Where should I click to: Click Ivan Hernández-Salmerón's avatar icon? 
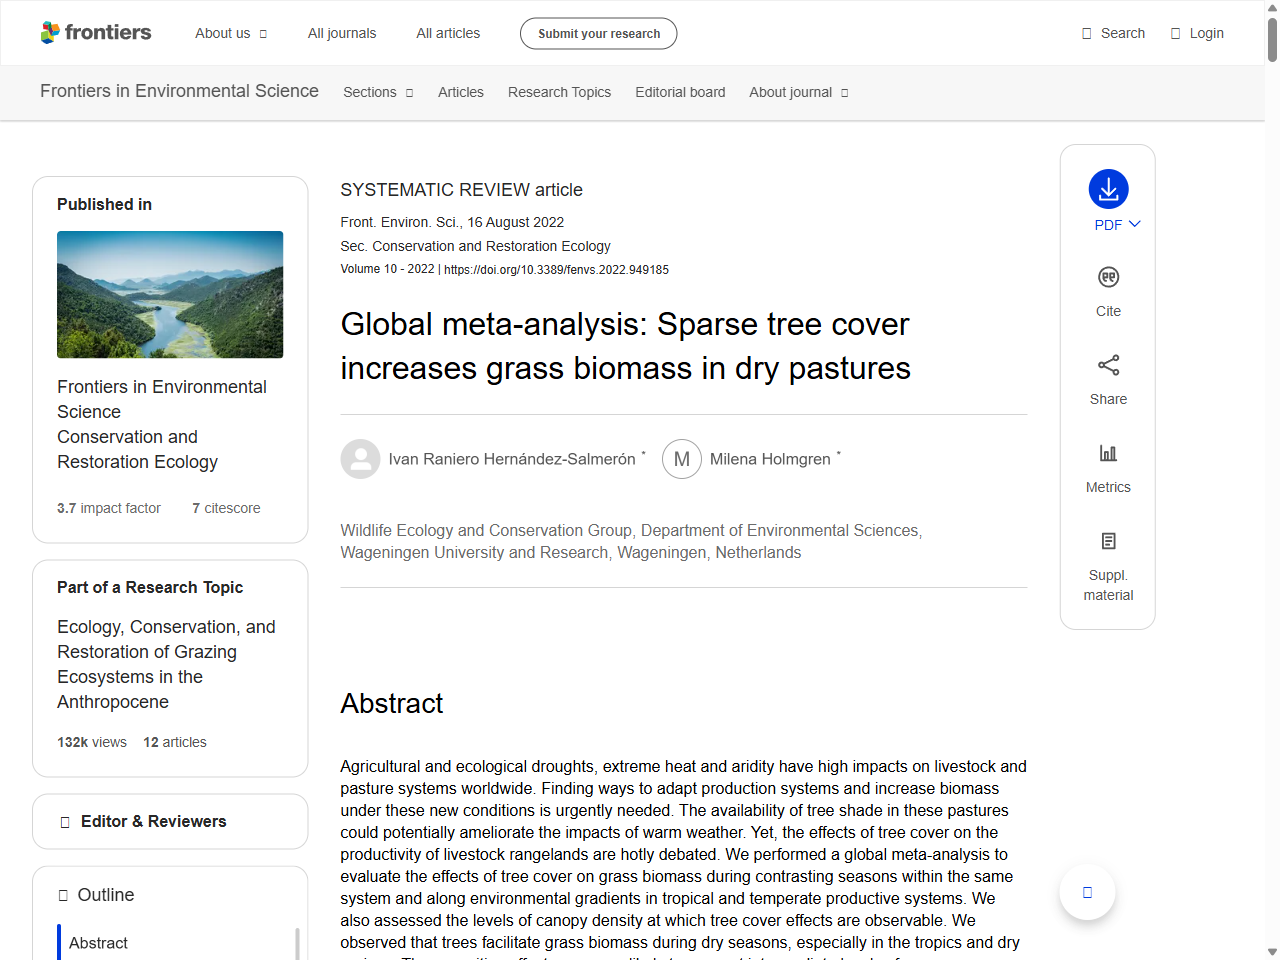pyautogui.click(x=360, y=459)
